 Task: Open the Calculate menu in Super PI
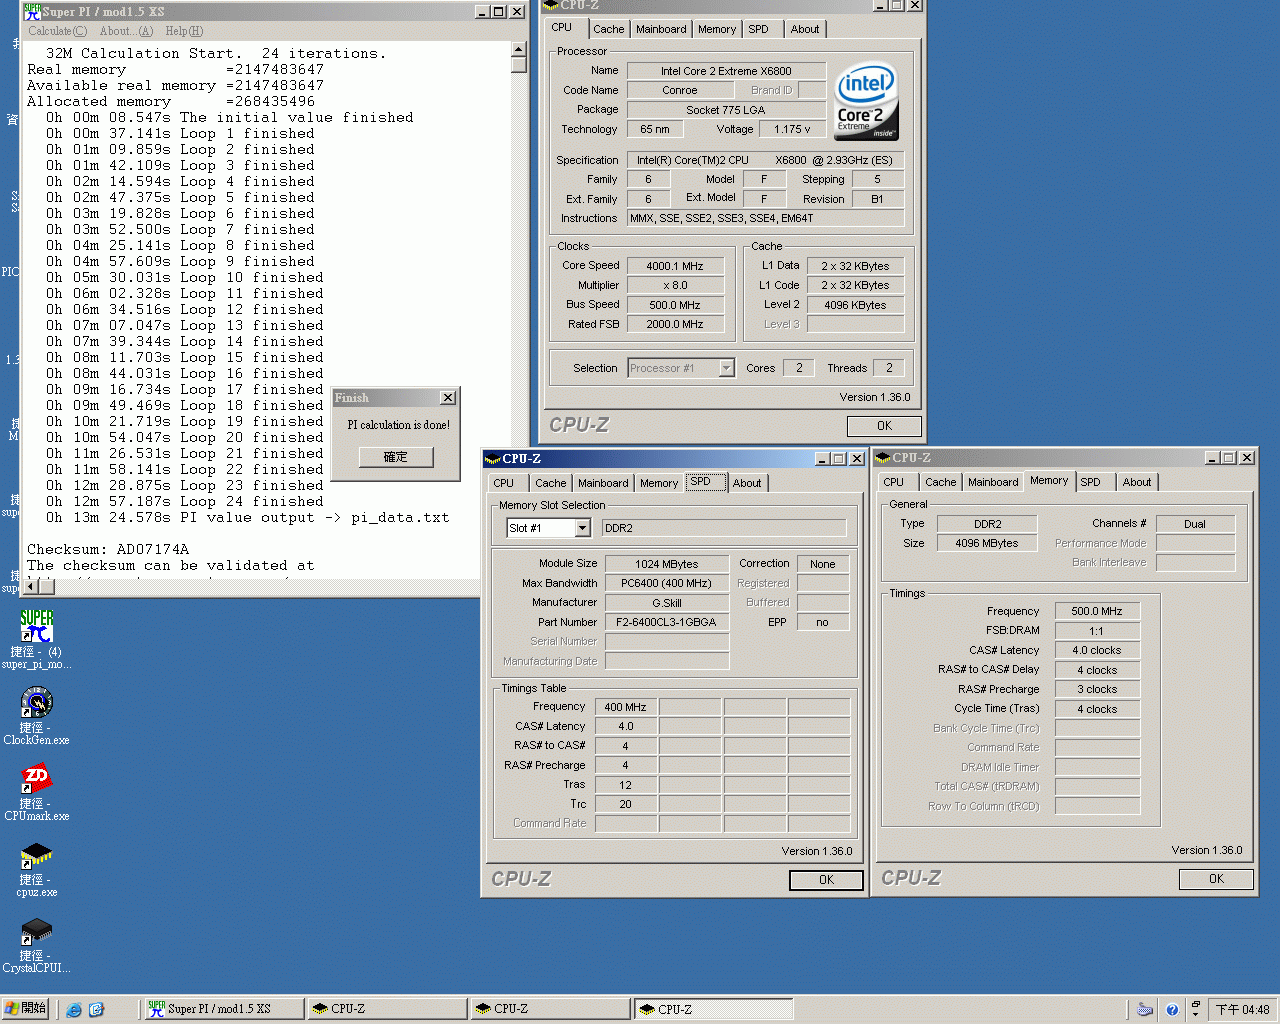coord(58,31)
